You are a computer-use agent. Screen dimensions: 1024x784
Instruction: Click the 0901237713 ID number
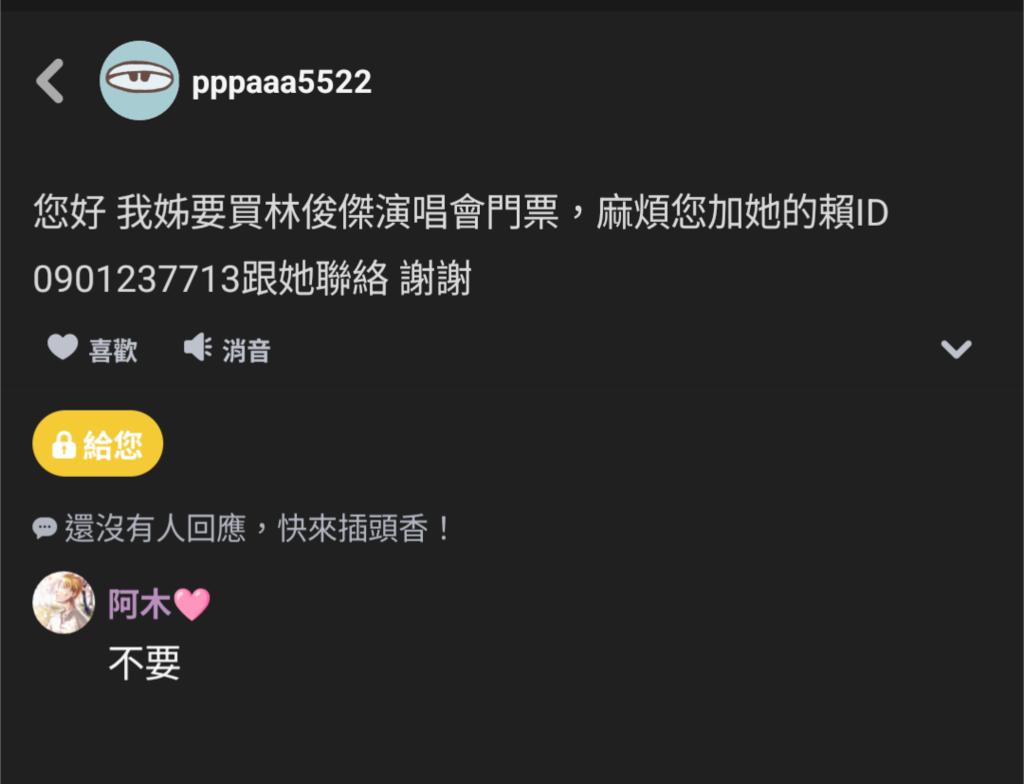(136, 279)
